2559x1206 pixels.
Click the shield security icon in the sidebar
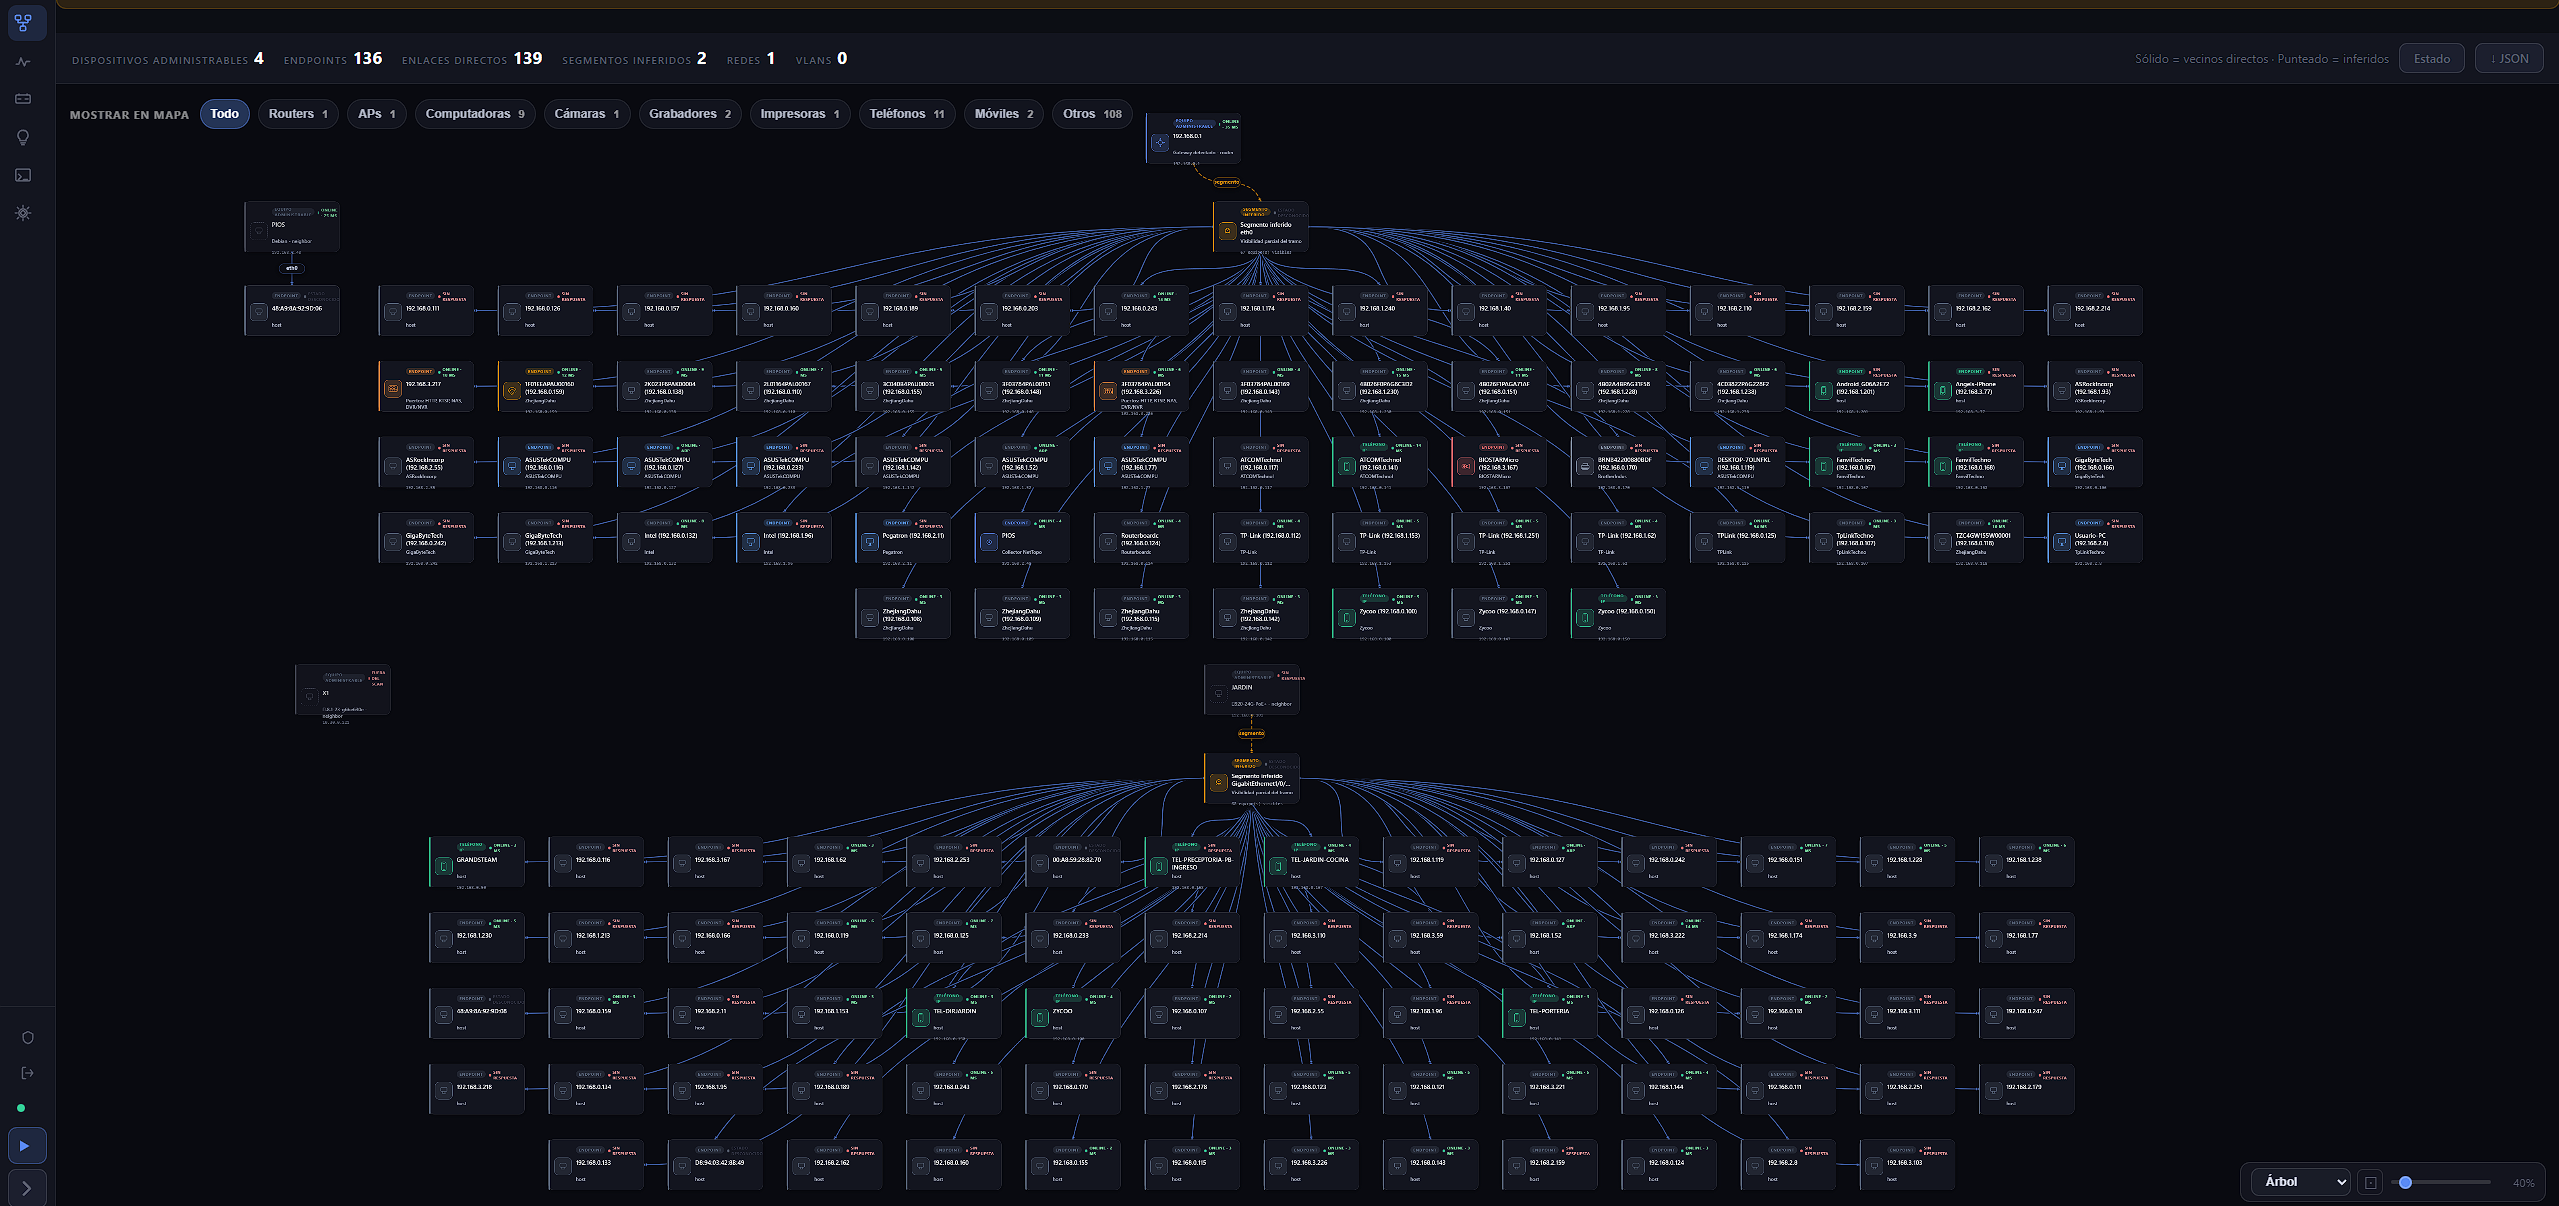[28, 1037]
